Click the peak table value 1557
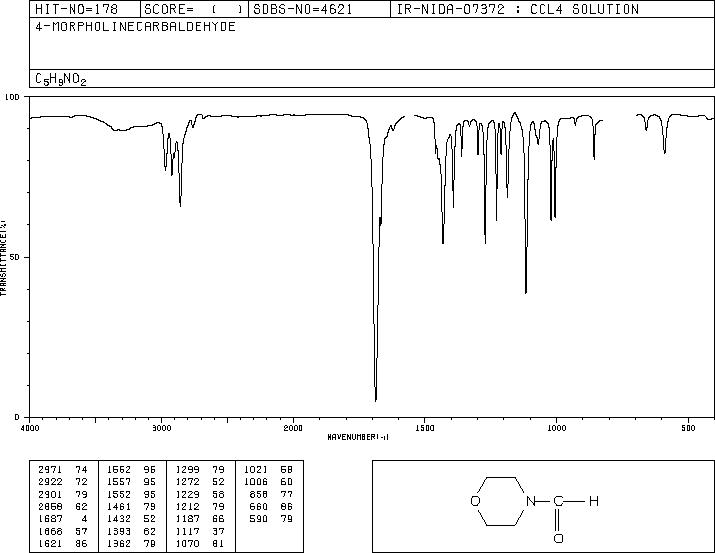The image size is (715, 553). [119, 482]
